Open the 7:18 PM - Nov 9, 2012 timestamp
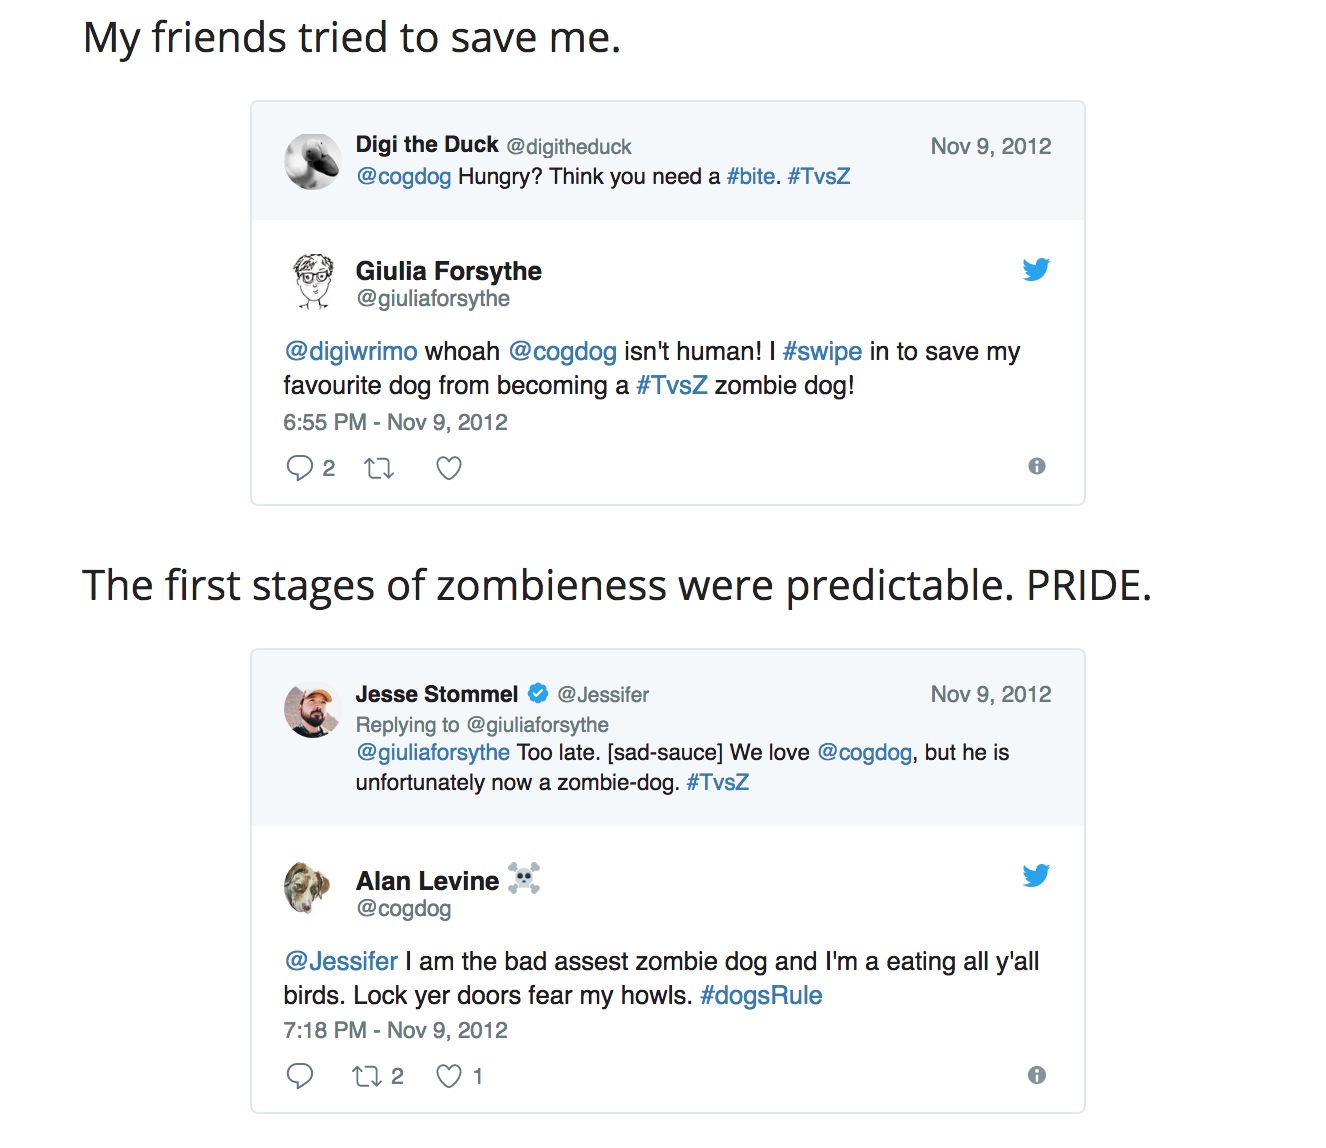The image size is (1326, 1148). (395, 1031)
